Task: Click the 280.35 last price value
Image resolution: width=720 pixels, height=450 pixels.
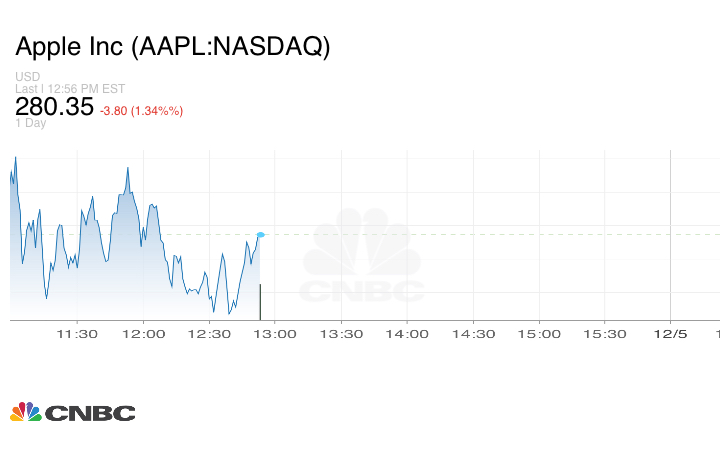Action: click(x=54, y=107)
